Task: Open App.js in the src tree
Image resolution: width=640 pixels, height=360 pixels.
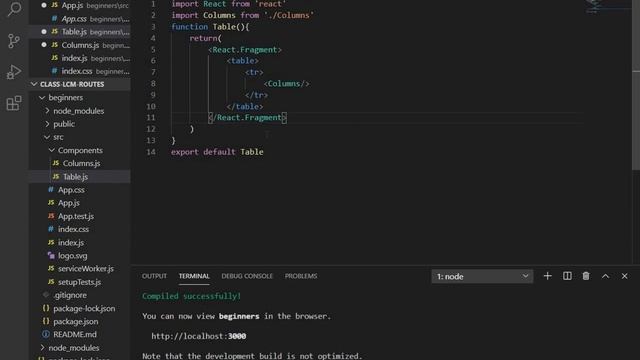Action: (80, 203)
